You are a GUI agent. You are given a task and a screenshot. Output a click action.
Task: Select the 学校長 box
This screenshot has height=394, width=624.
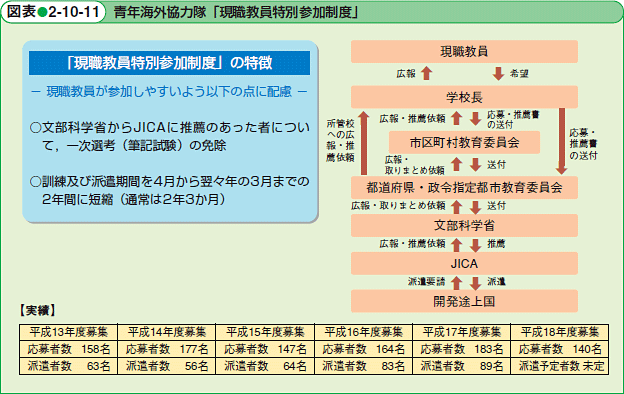[464, 97]
